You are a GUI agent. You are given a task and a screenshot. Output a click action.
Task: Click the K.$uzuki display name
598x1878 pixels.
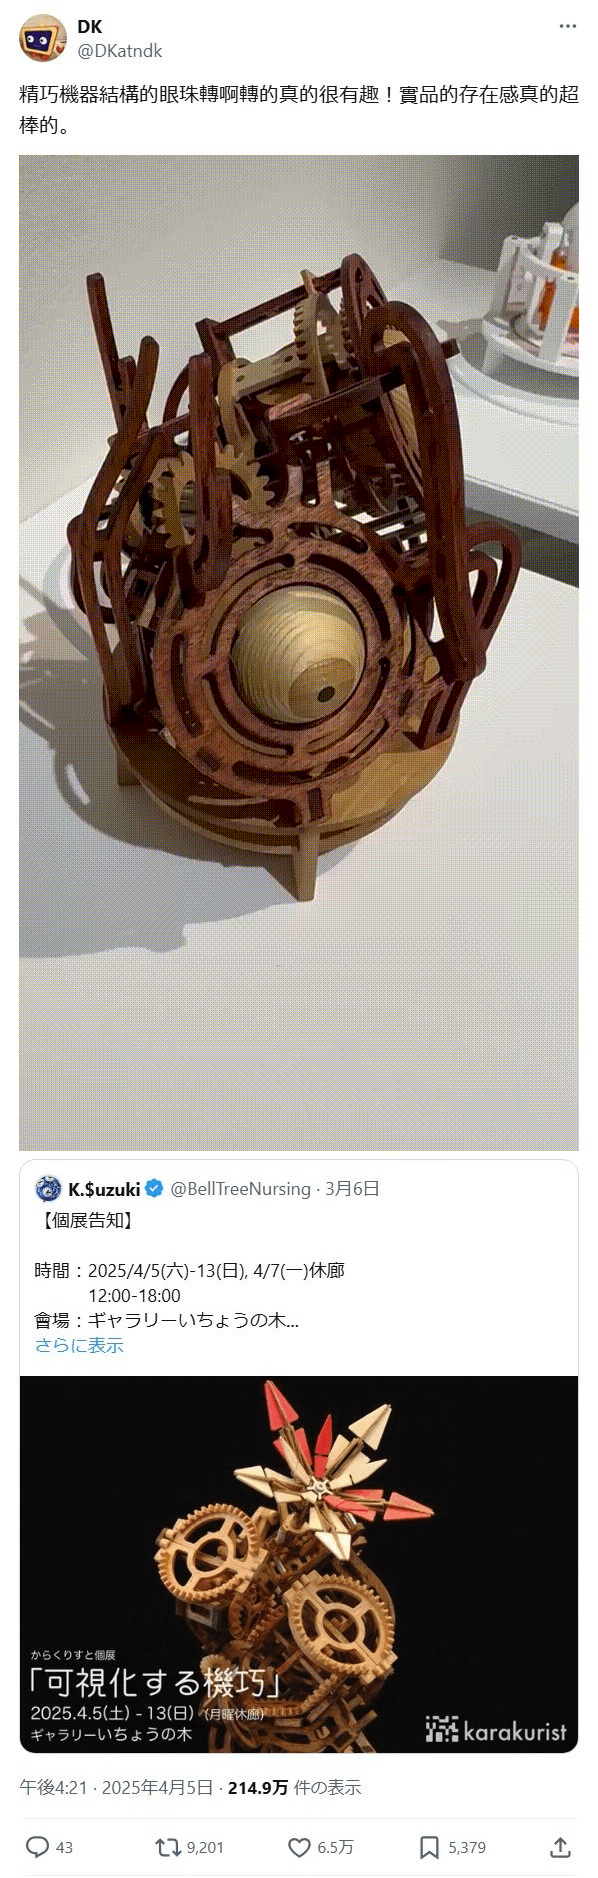tap(104, 1188)
